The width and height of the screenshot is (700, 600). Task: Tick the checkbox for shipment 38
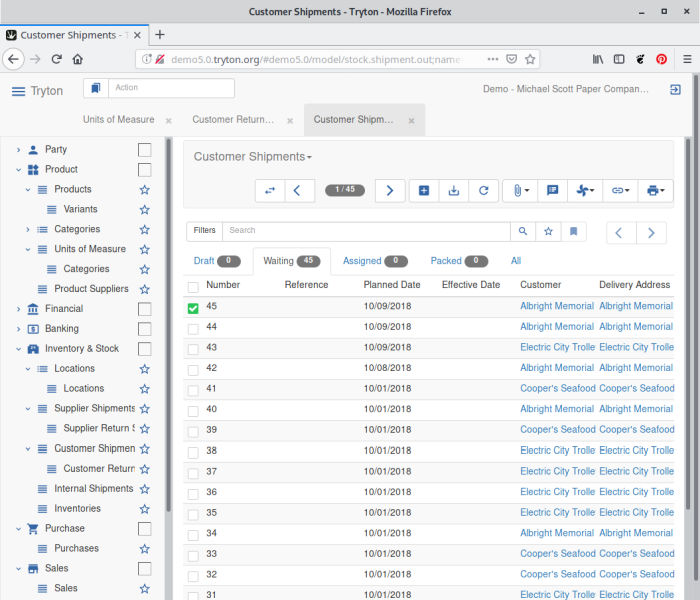[x=193, y=453]
